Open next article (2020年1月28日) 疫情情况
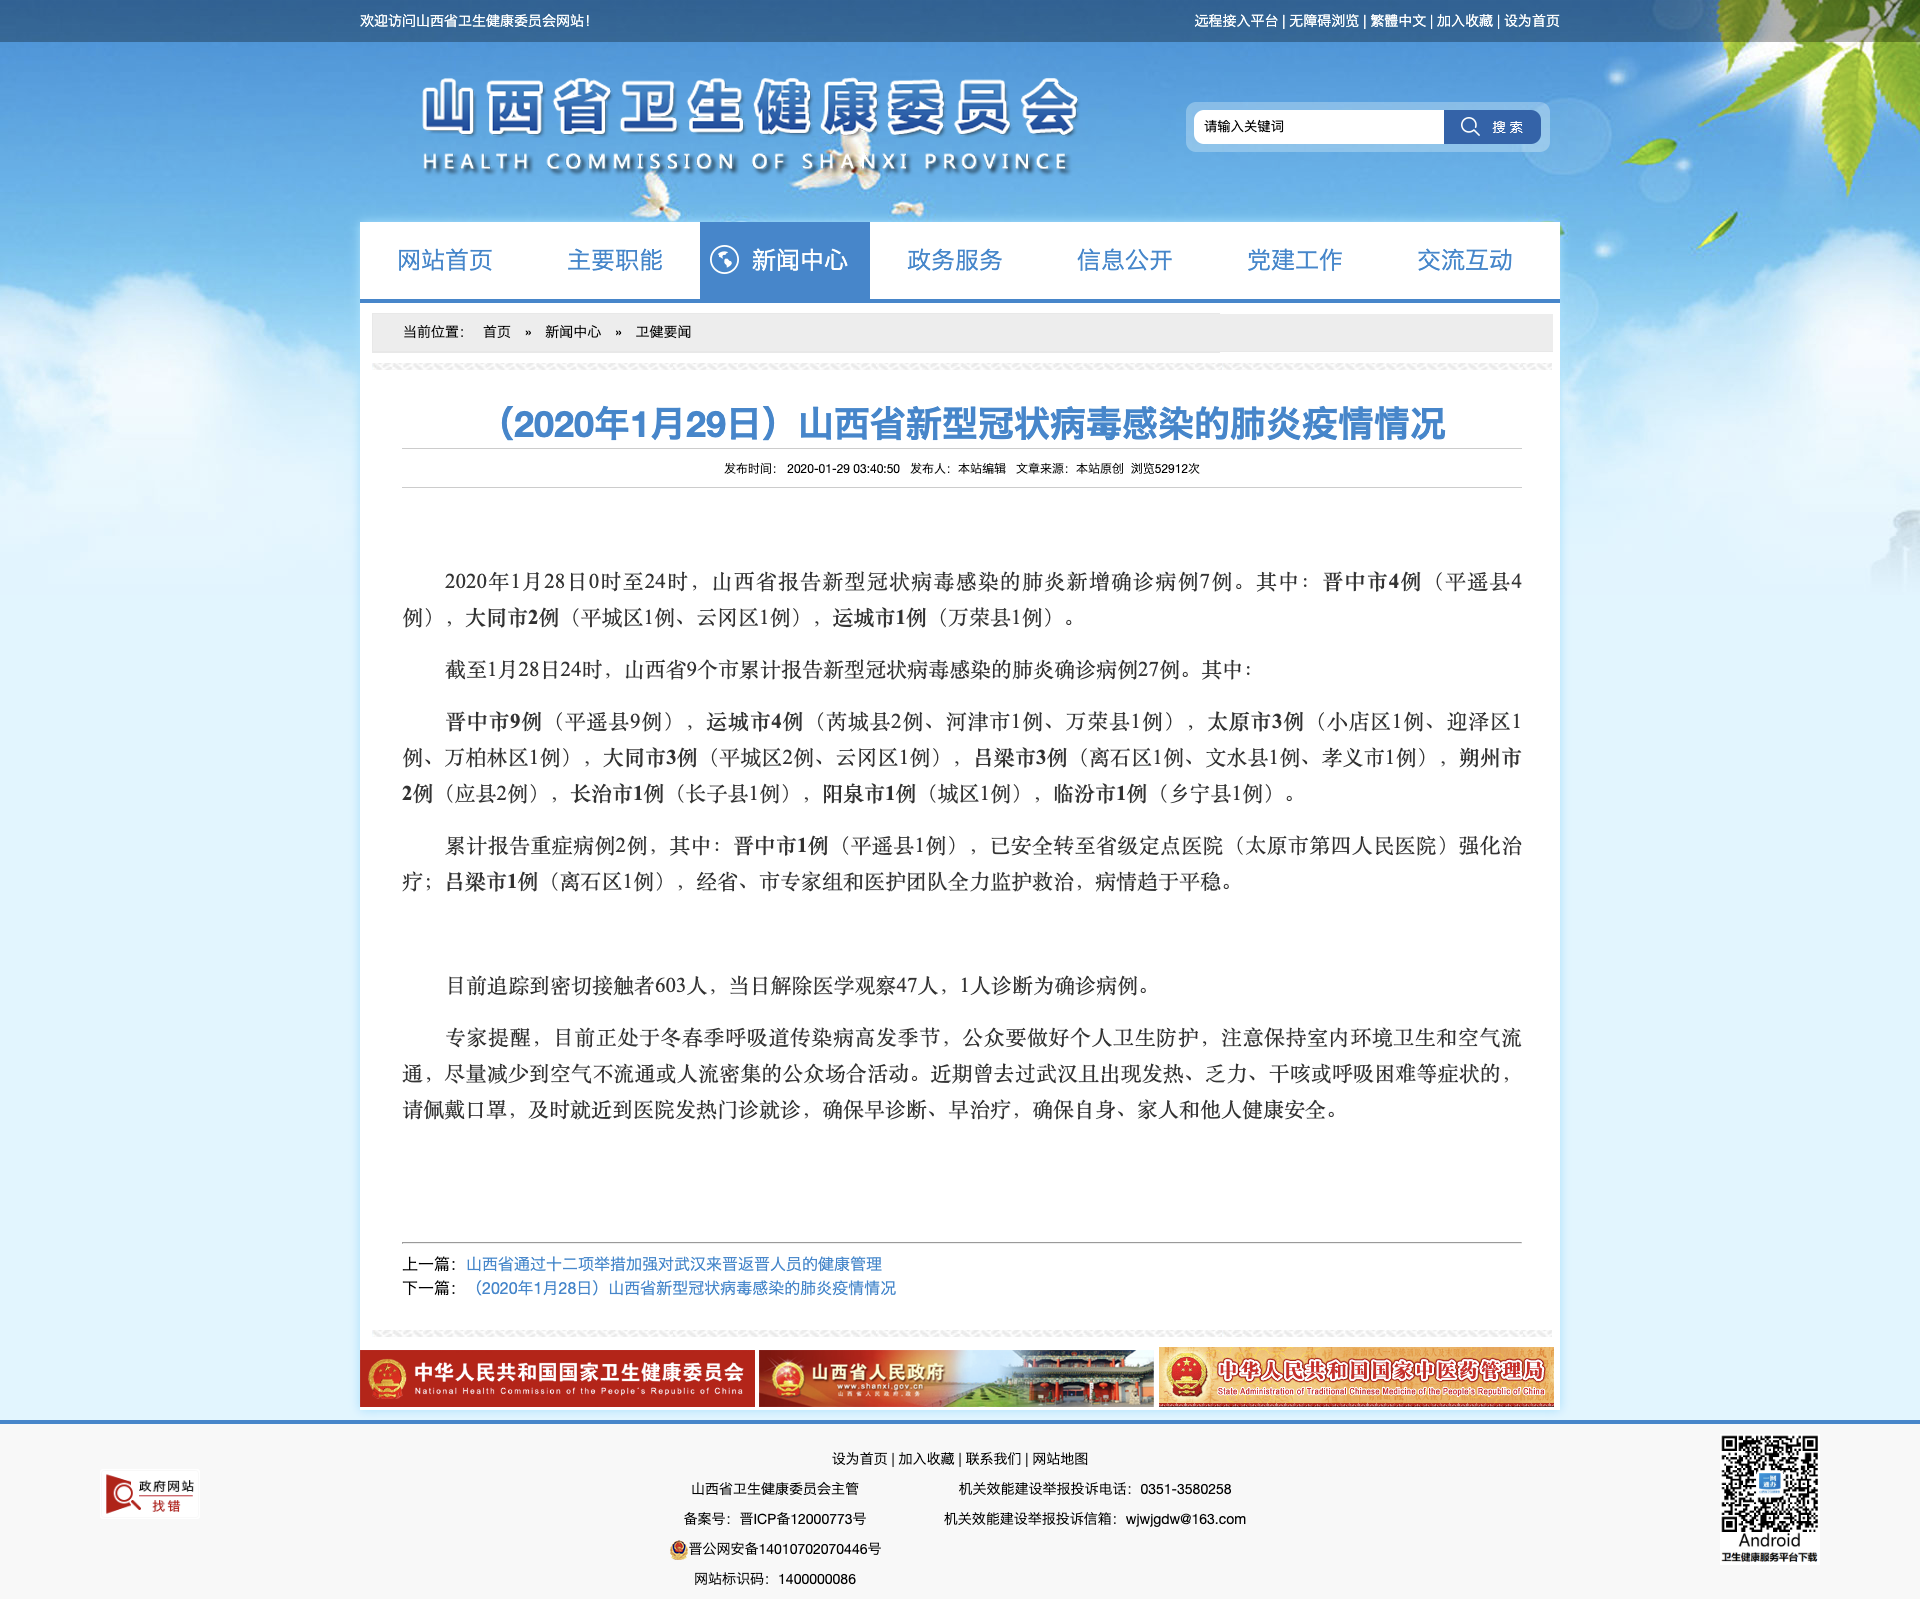 click(x=681, y=1288)
